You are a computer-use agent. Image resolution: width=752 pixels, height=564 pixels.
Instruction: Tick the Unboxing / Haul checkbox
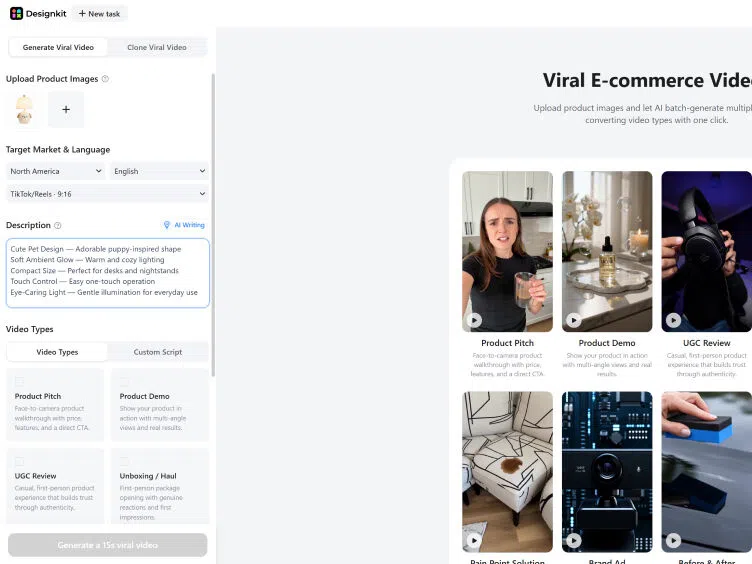tap(124, 461)
